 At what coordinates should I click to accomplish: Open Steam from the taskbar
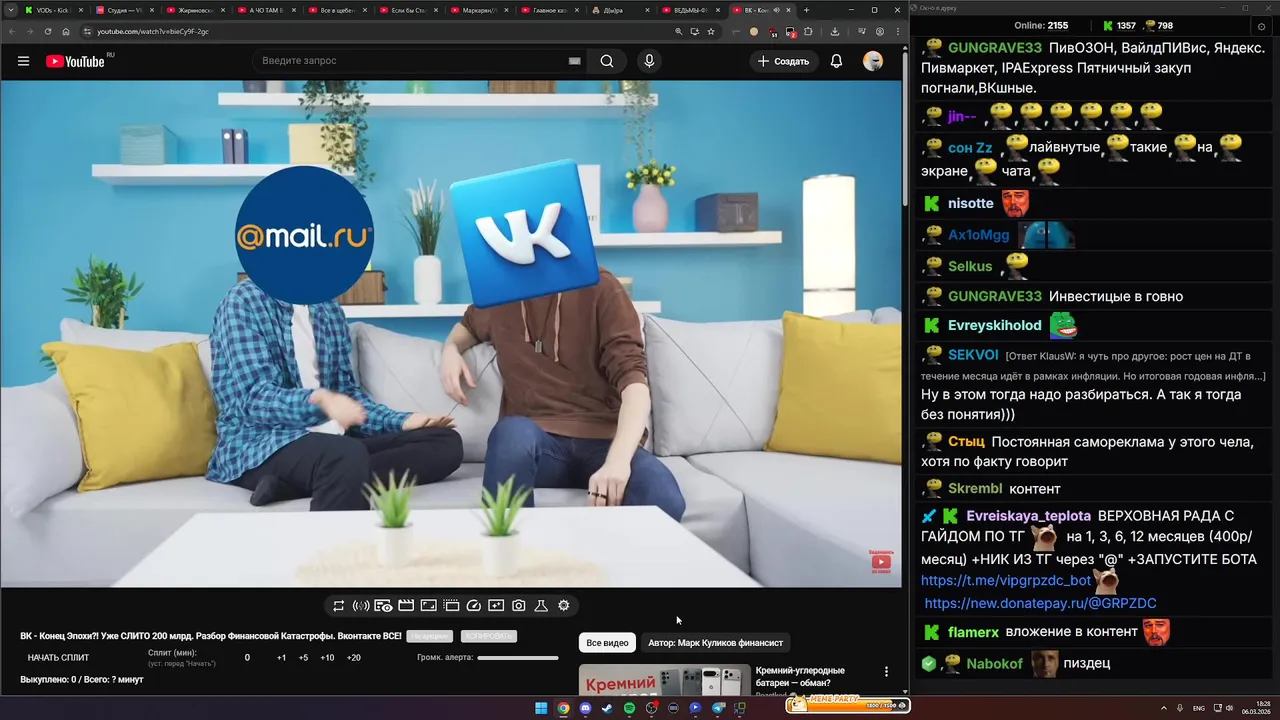[x=607, y=708]
